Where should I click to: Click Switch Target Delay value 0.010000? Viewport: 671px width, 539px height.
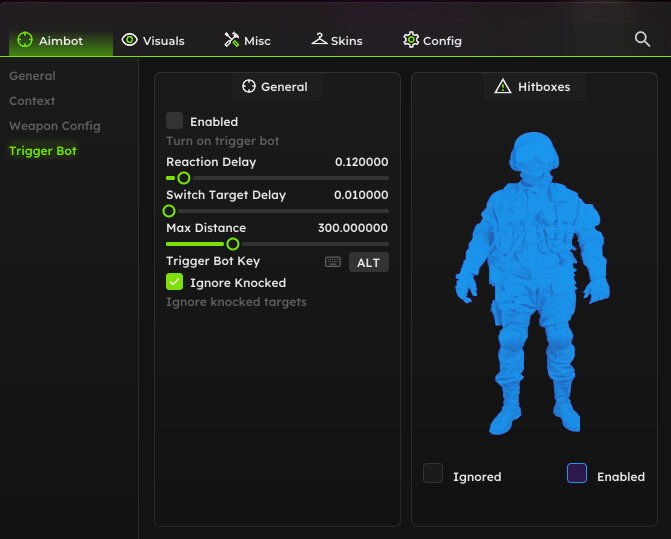[361, 195]
